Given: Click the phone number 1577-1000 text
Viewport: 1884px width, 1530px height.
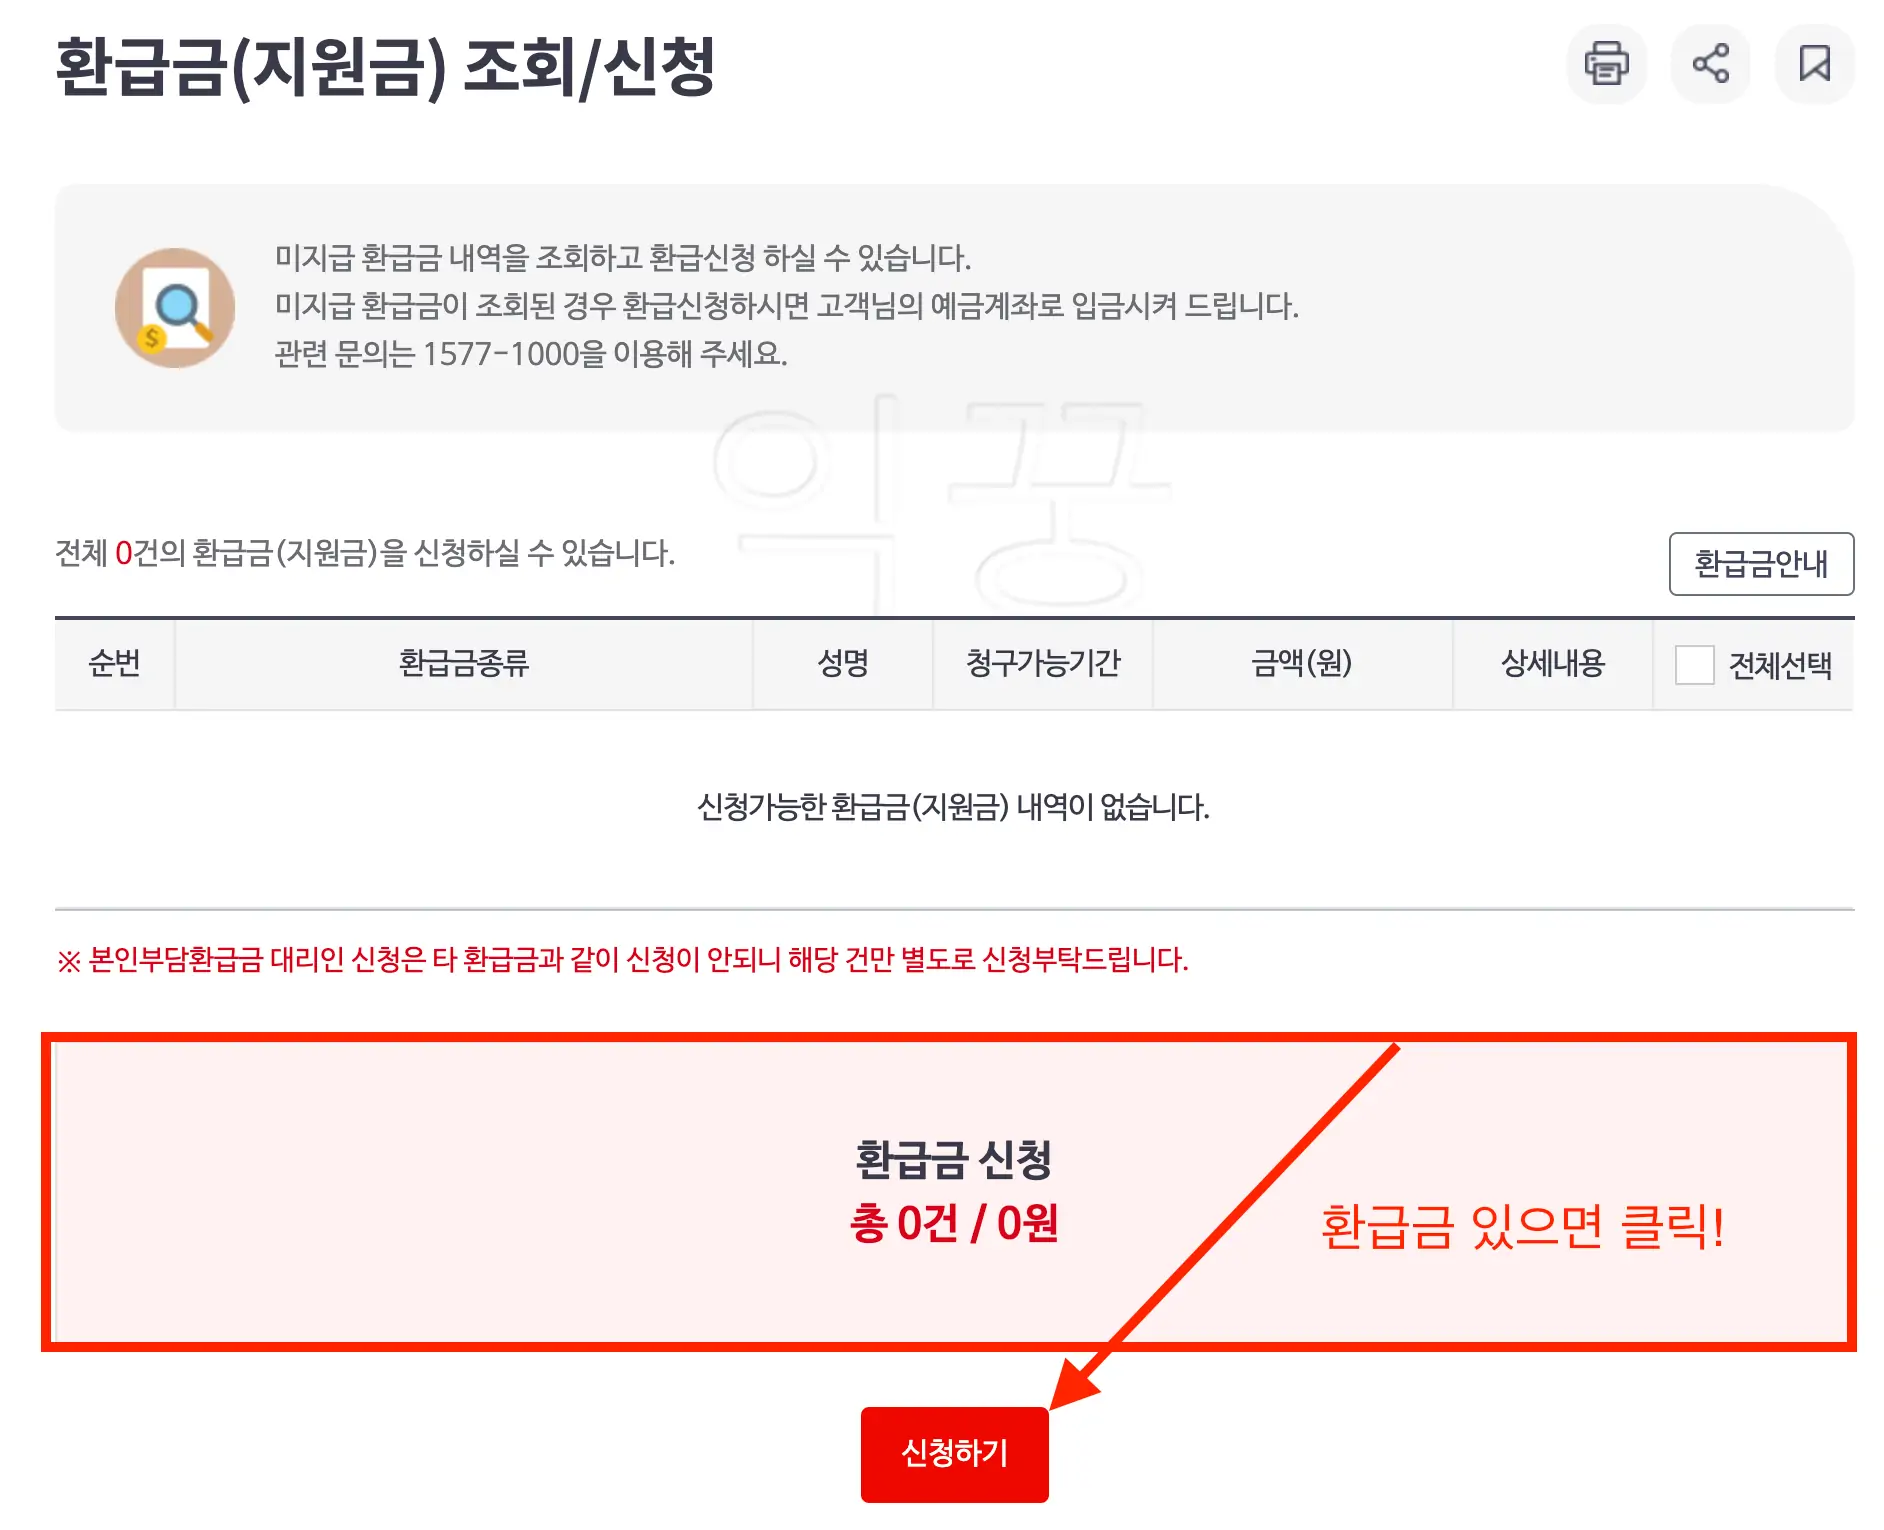Looking at the screenshot, I should (x=500, y=352).
